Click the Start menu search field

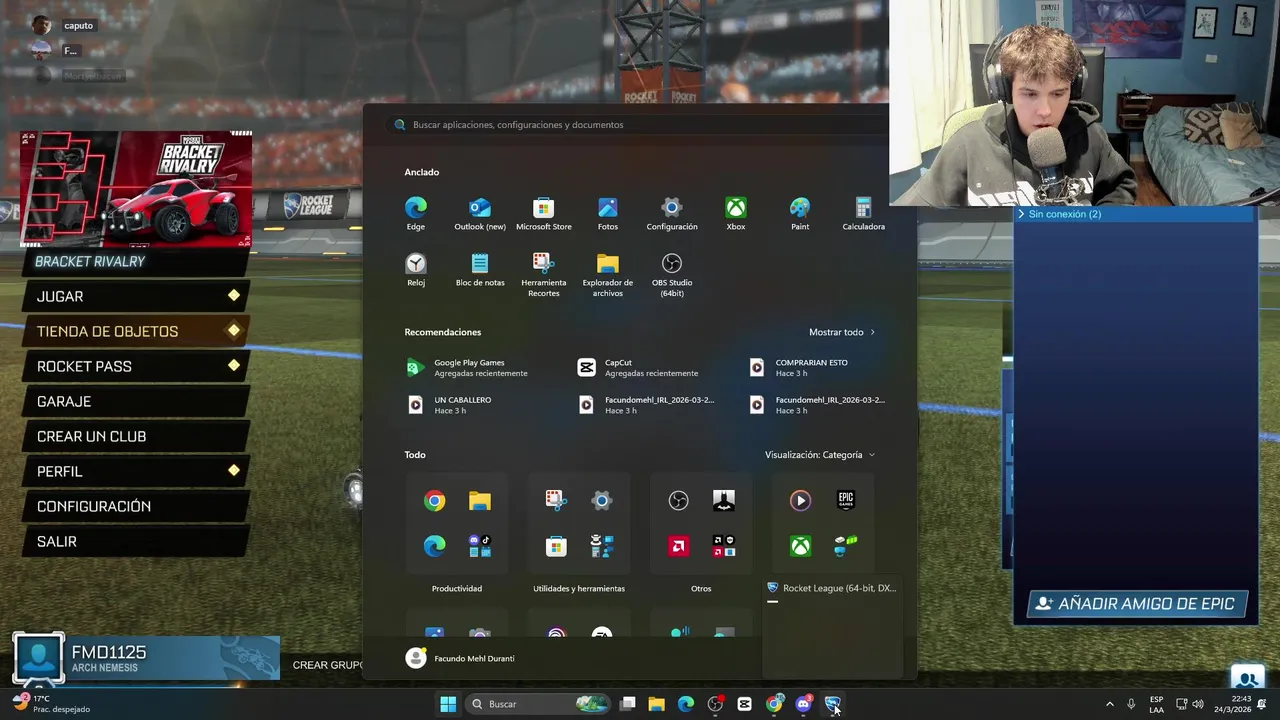click(x=640, y=125)
